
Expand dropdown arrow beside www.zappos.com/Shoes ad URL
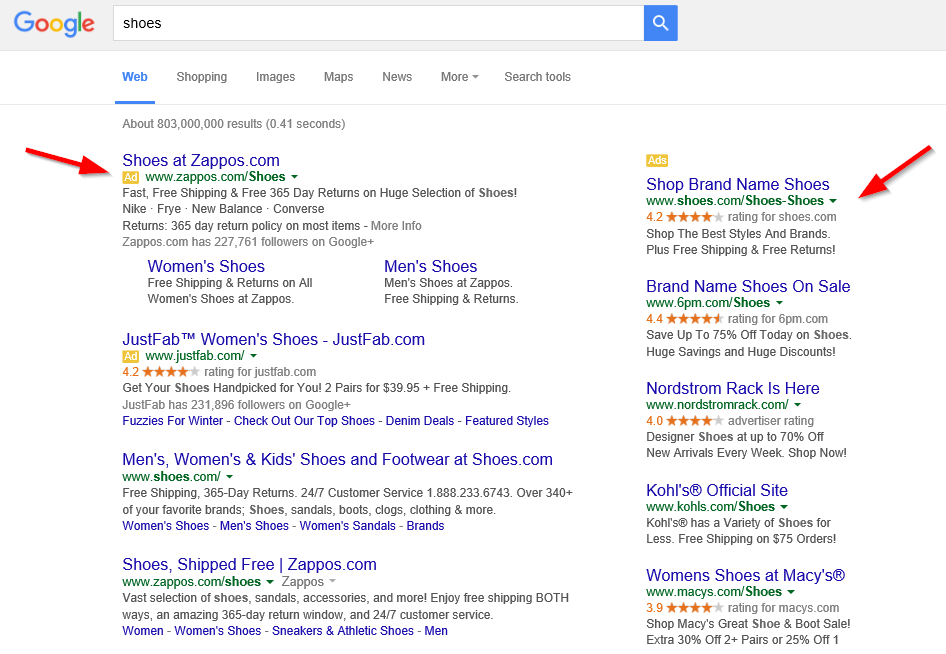coord(294,177)
